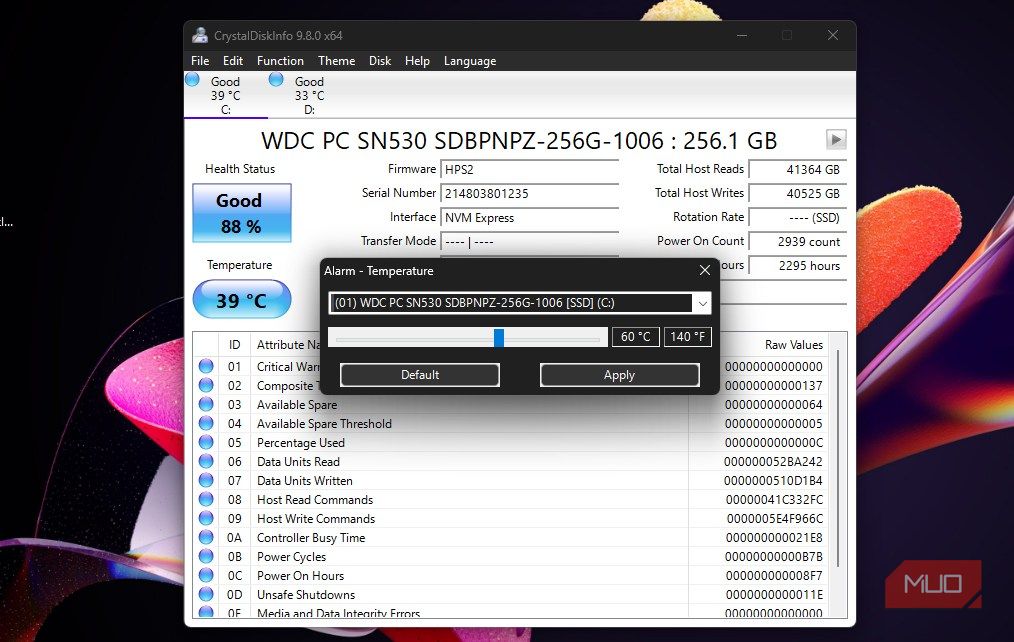Click the Apply button in alarm dialog
Screen dimensions: 1014x642
pos(620,375)
